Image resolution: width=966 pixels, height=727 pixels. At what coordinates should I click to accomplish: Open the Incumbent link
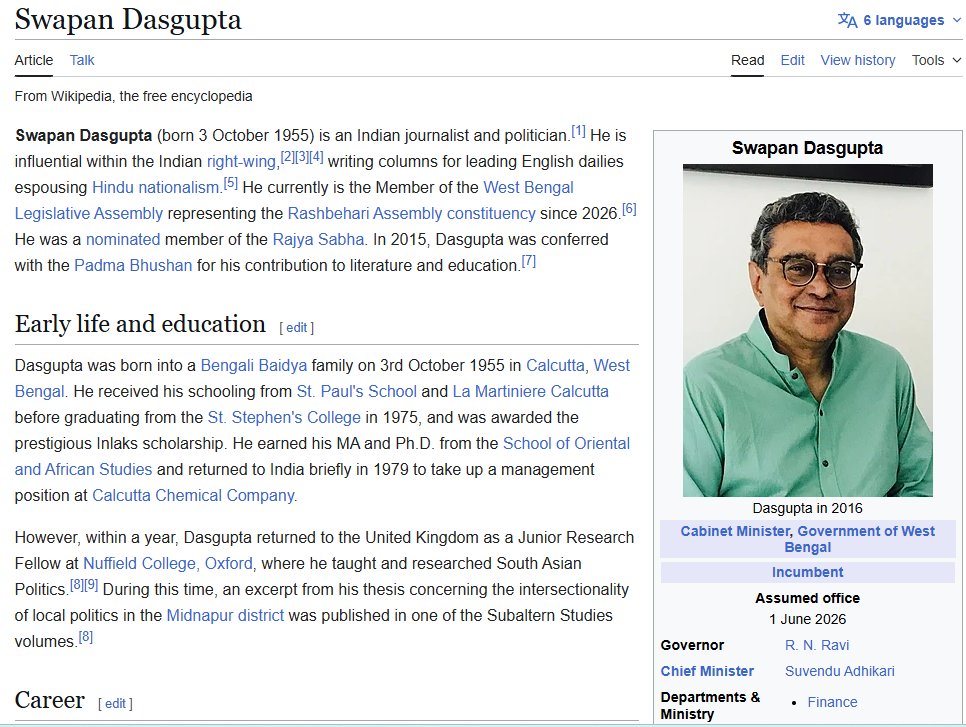click(808, 572)
